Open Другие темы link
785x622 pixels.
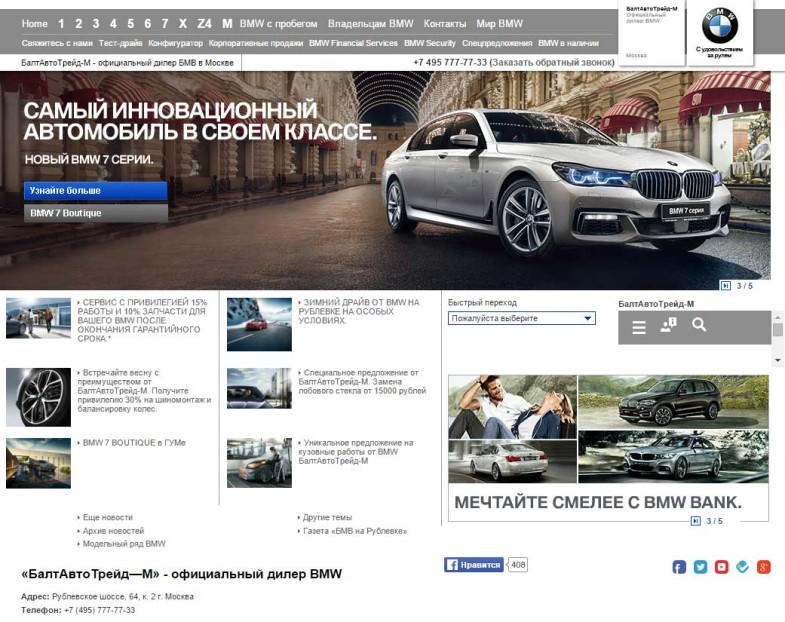coord(325,517)
